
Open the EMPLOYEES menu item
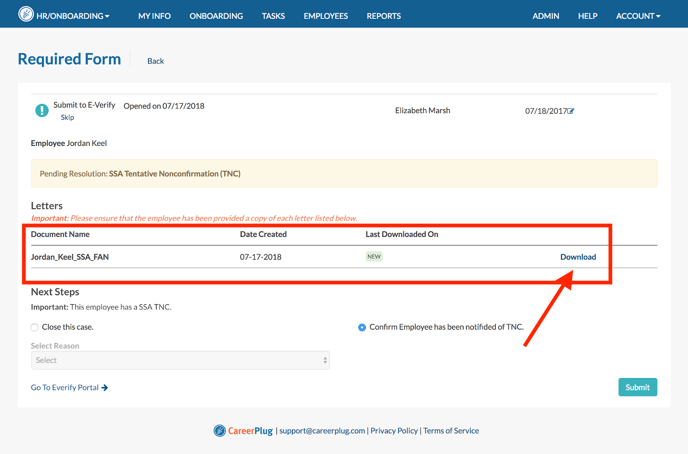click(x=326, y=16)
